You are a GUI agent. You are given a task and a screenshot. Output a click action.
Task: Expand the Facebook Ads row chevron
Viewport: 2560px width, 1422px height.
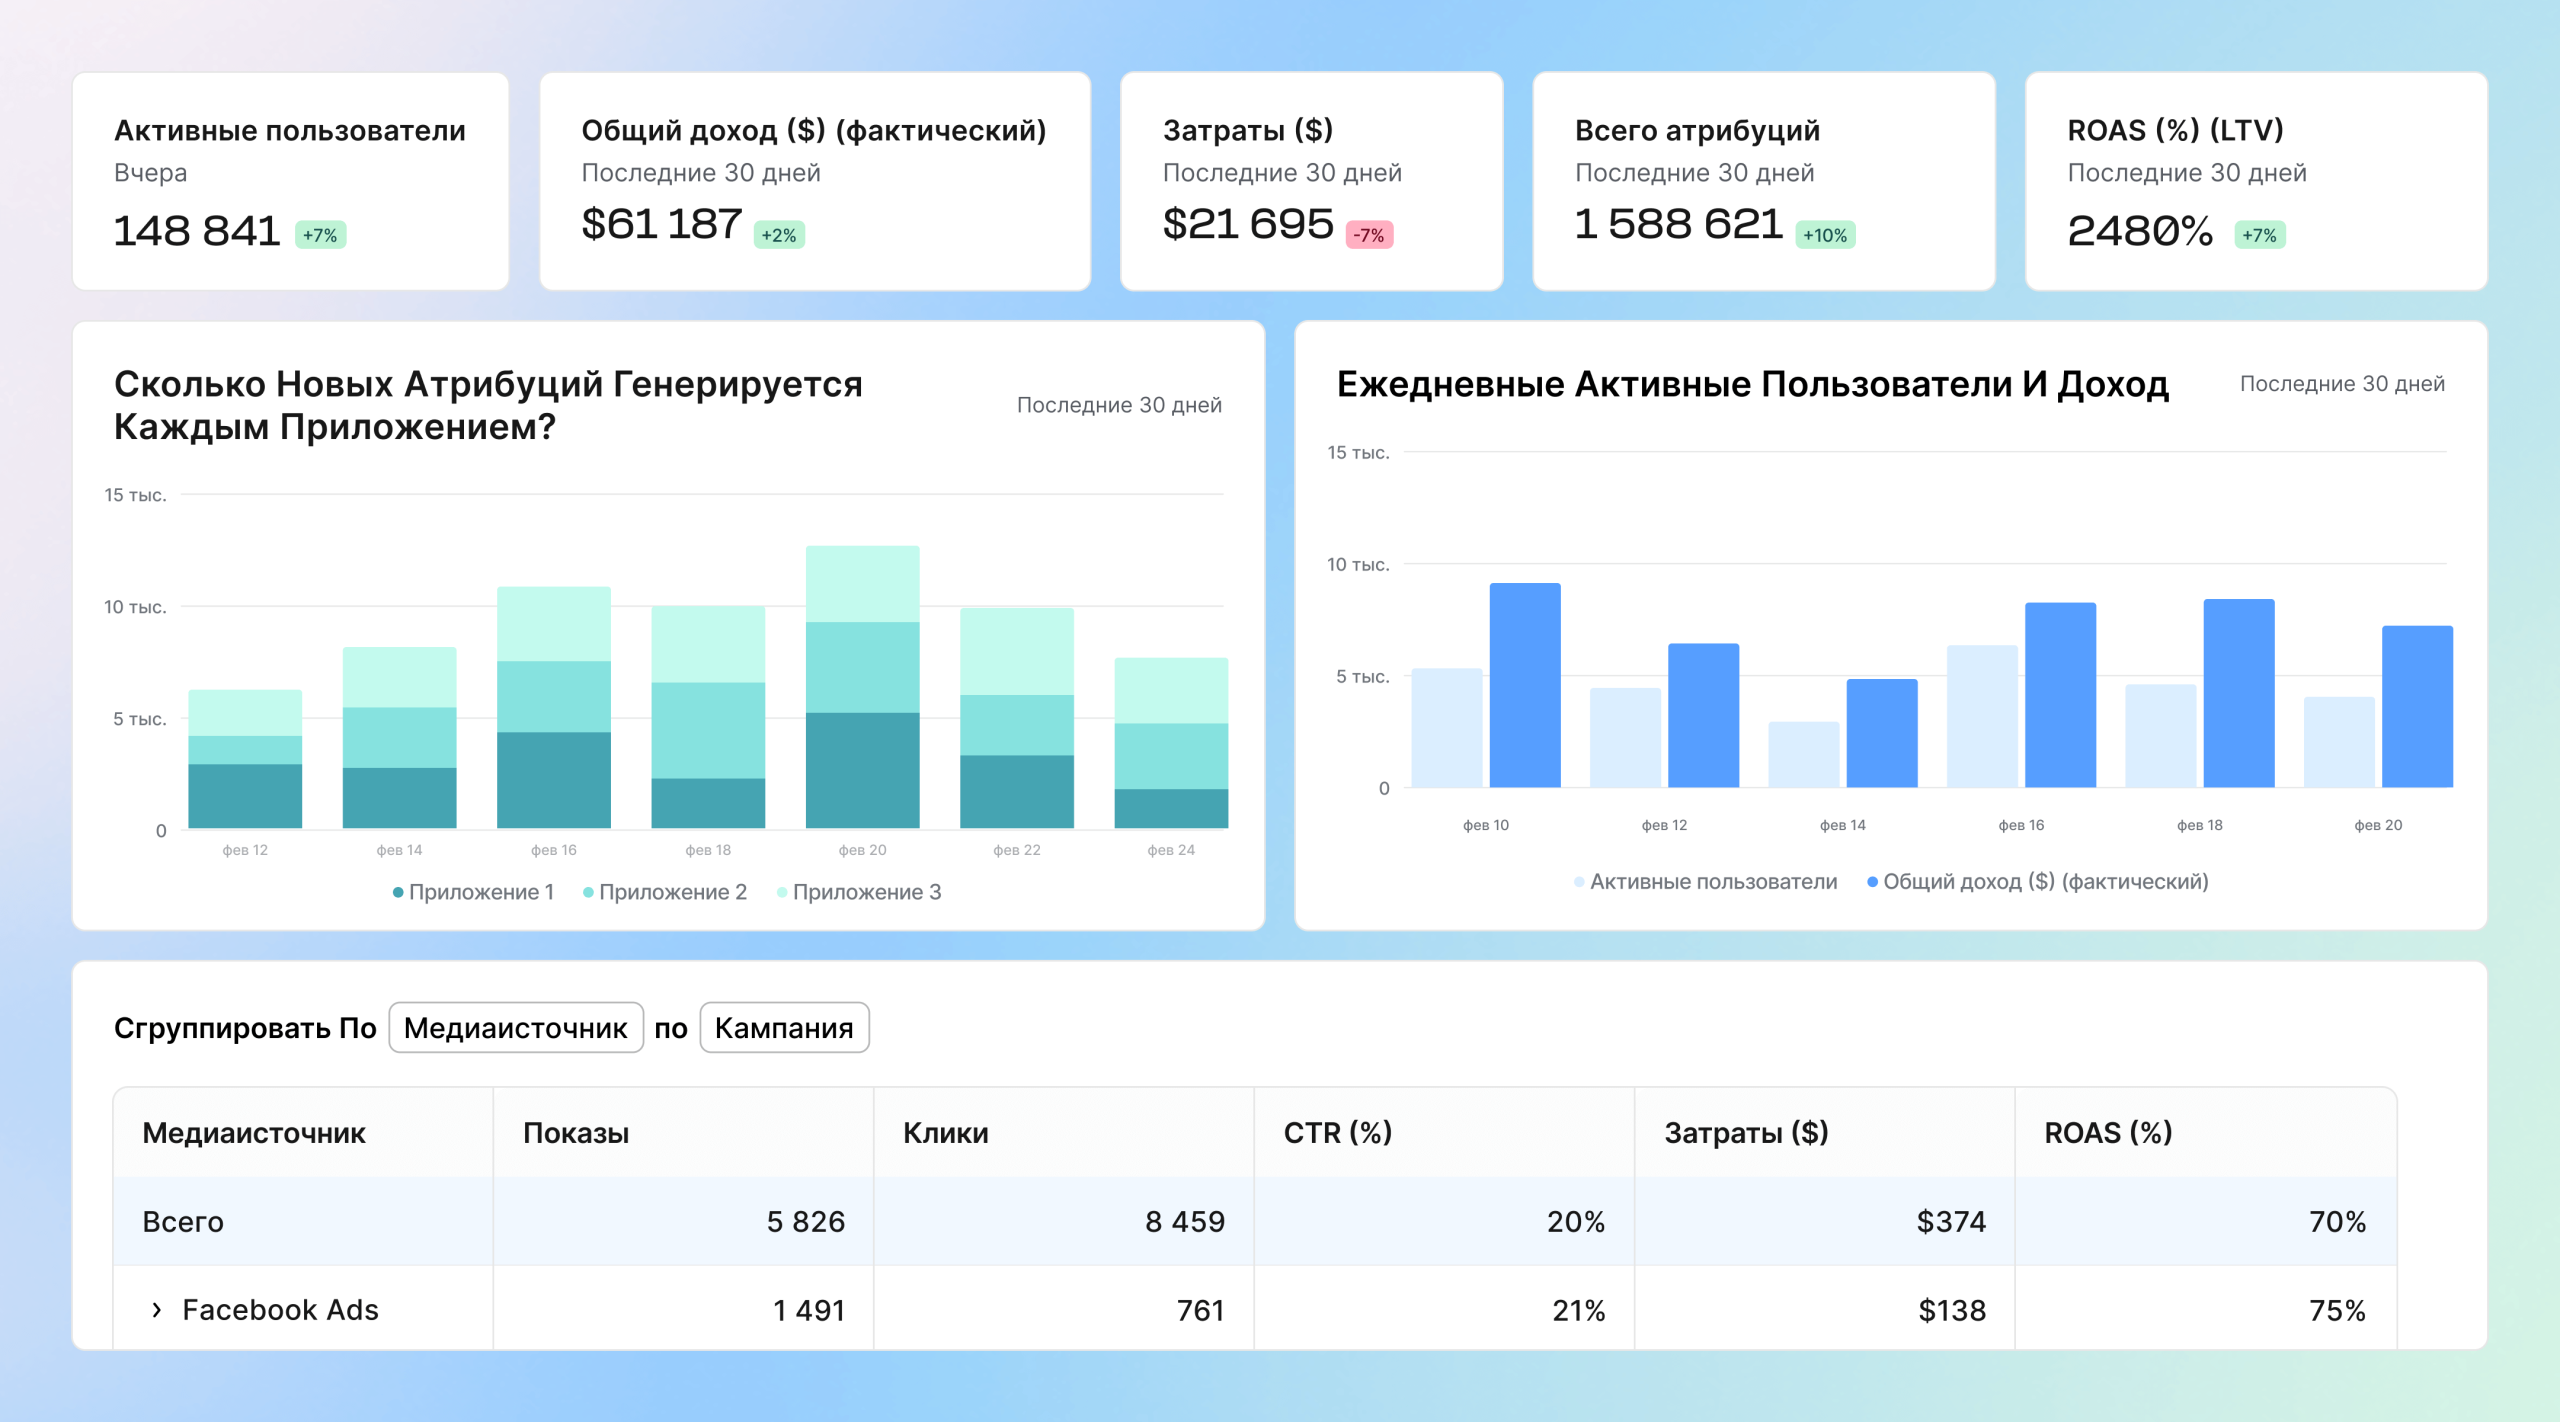[156, 1310]
